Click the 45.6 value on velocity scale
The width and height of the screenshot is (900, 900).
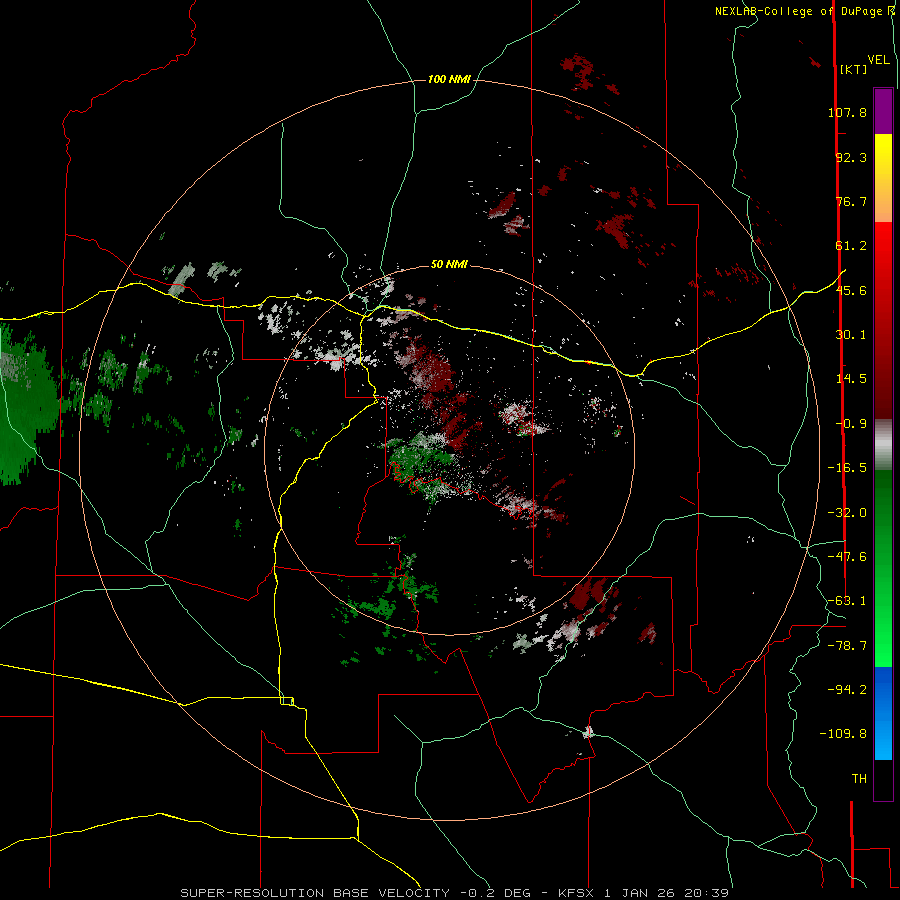tap(851, 290)
